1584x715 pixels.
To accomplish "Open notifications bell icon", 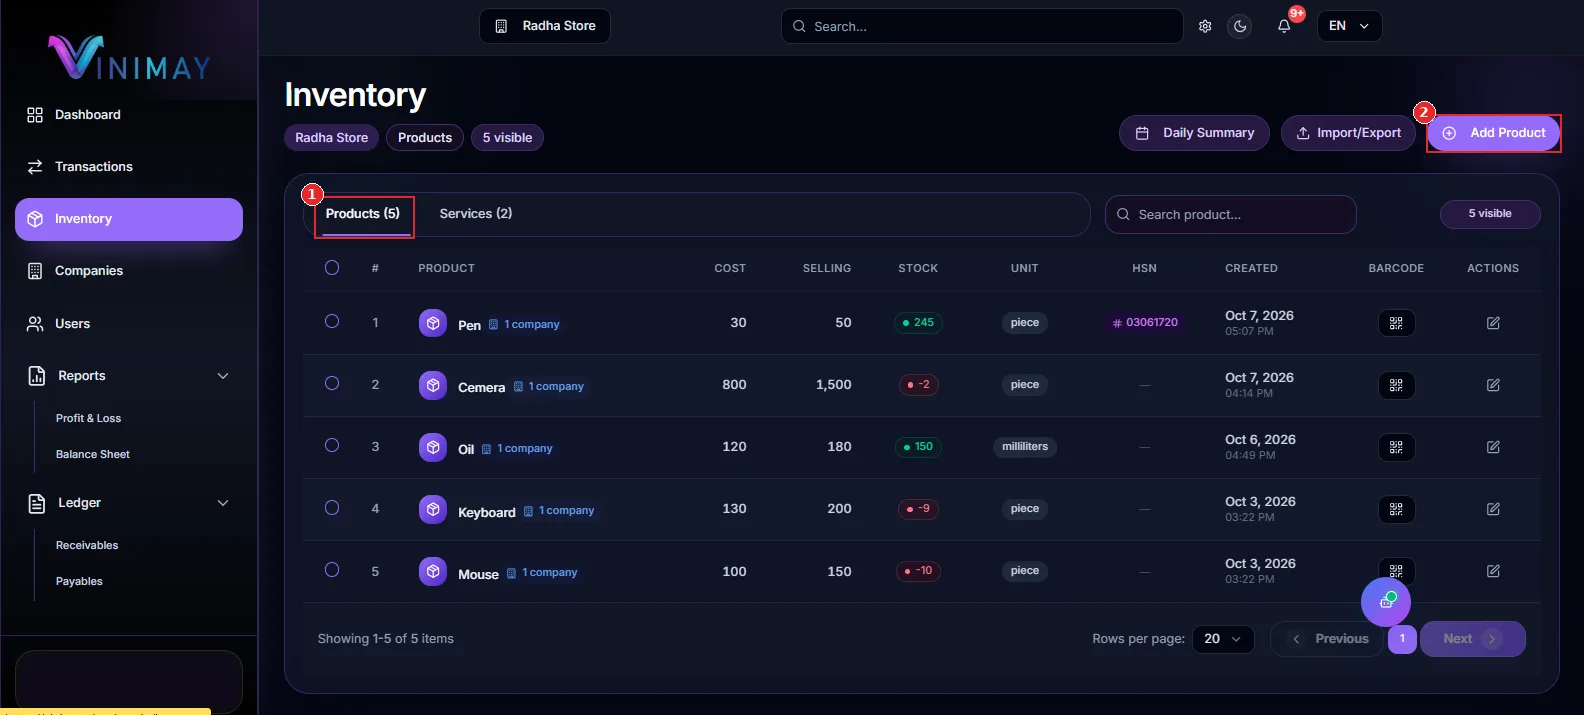I will [1284, 26].
